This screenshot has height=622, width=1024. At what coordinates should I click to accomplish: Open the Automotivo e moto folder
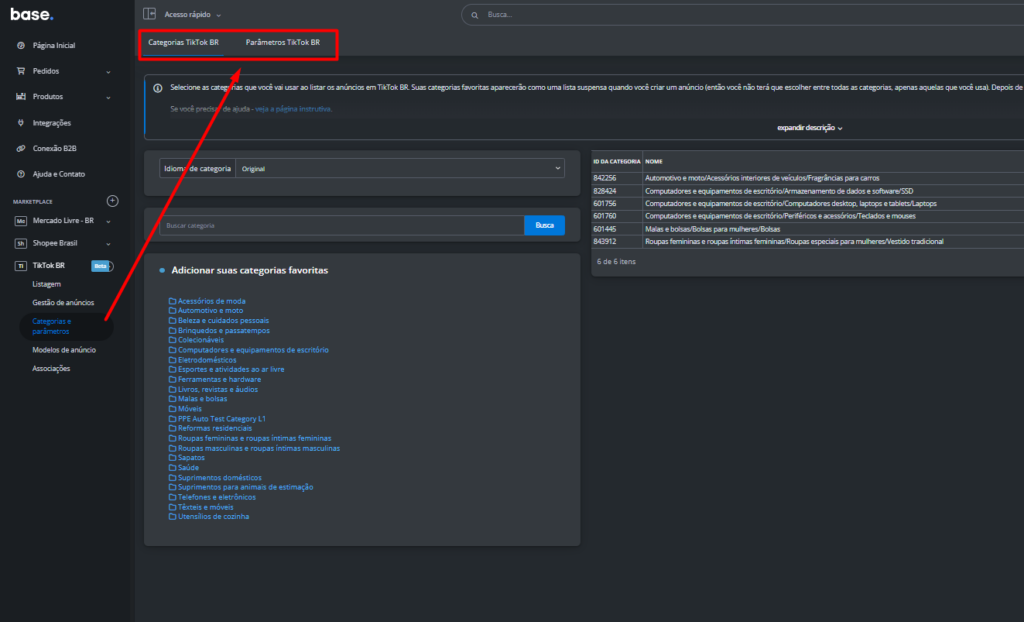click(206, 310)
